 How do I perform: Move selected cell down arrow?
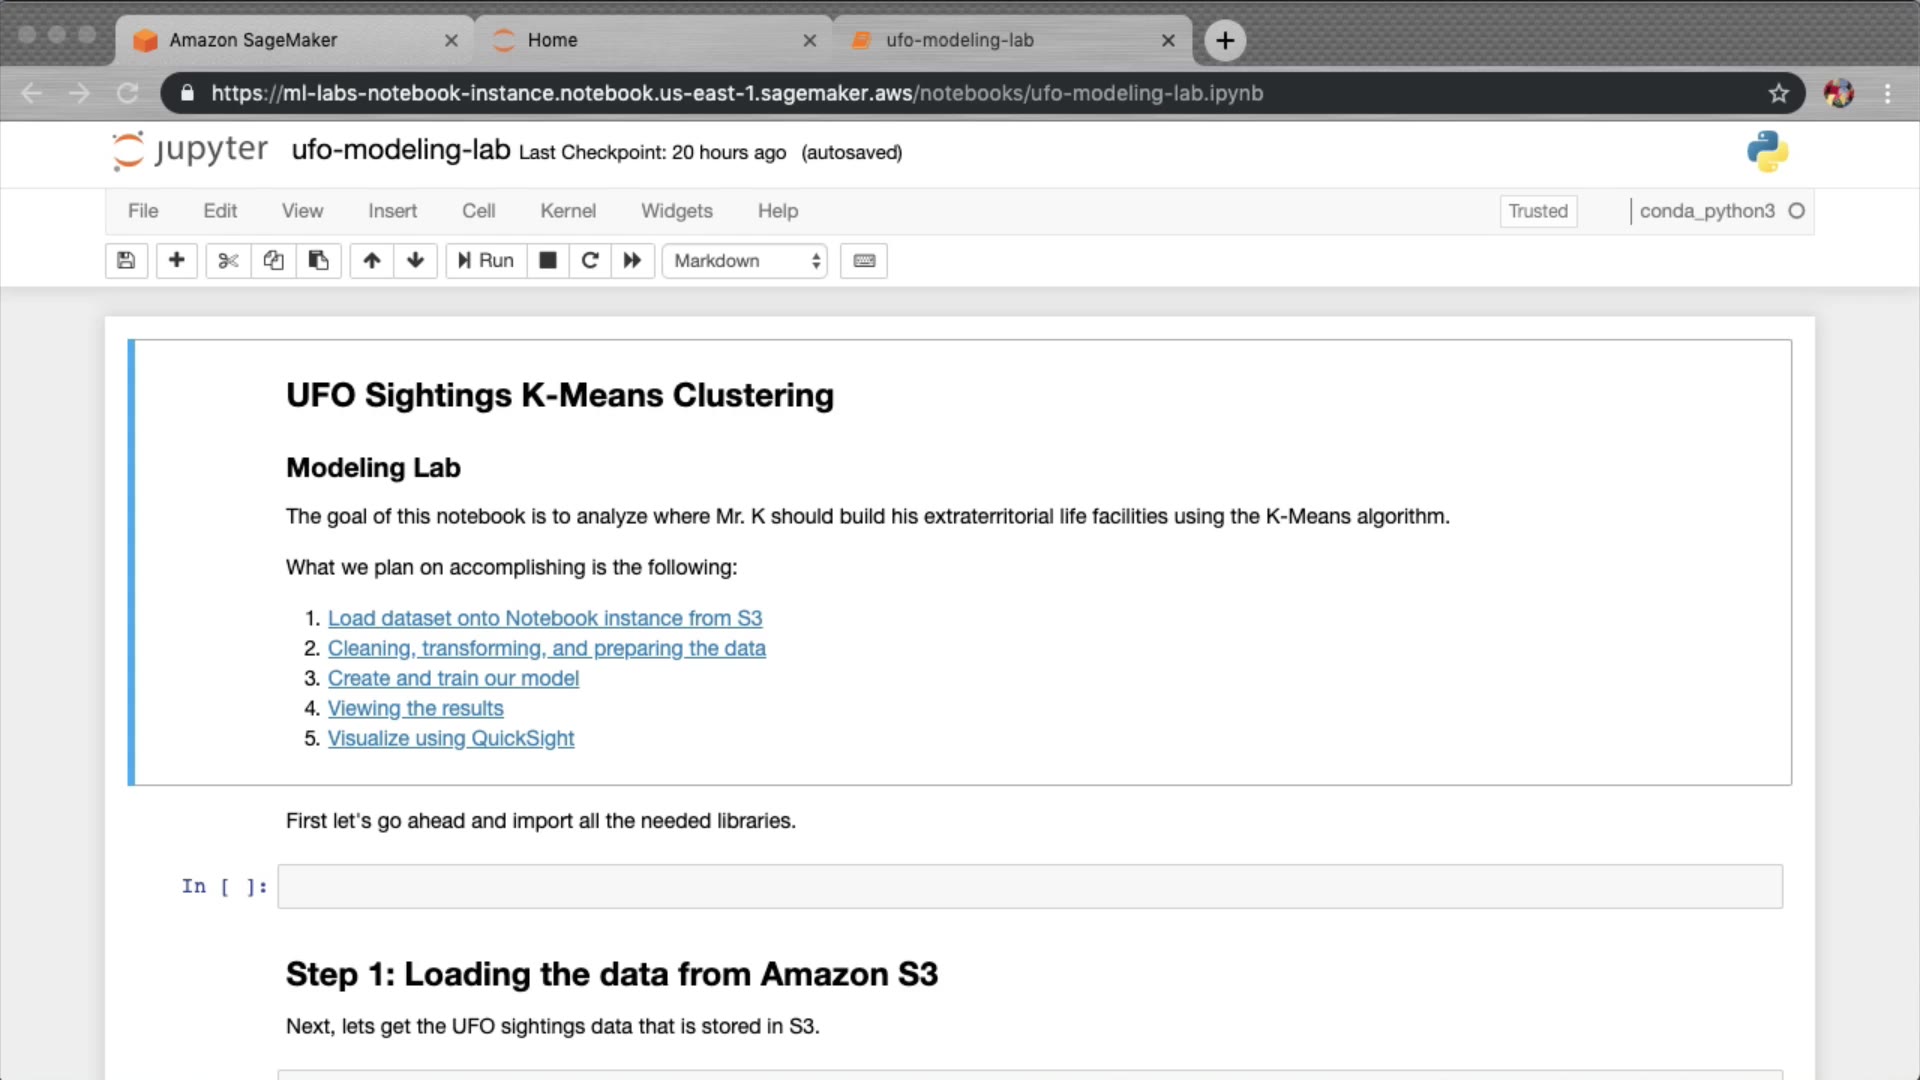coord(415,261)
